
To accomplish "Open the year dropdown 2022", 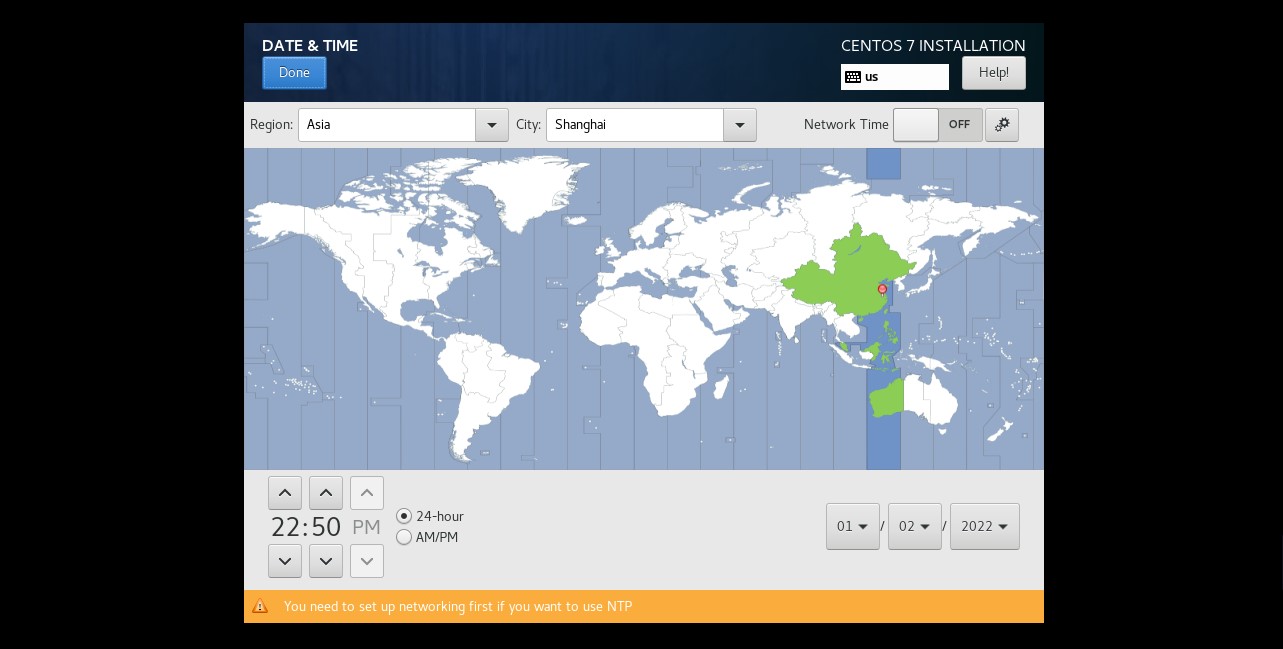I will tap(985, 526).
